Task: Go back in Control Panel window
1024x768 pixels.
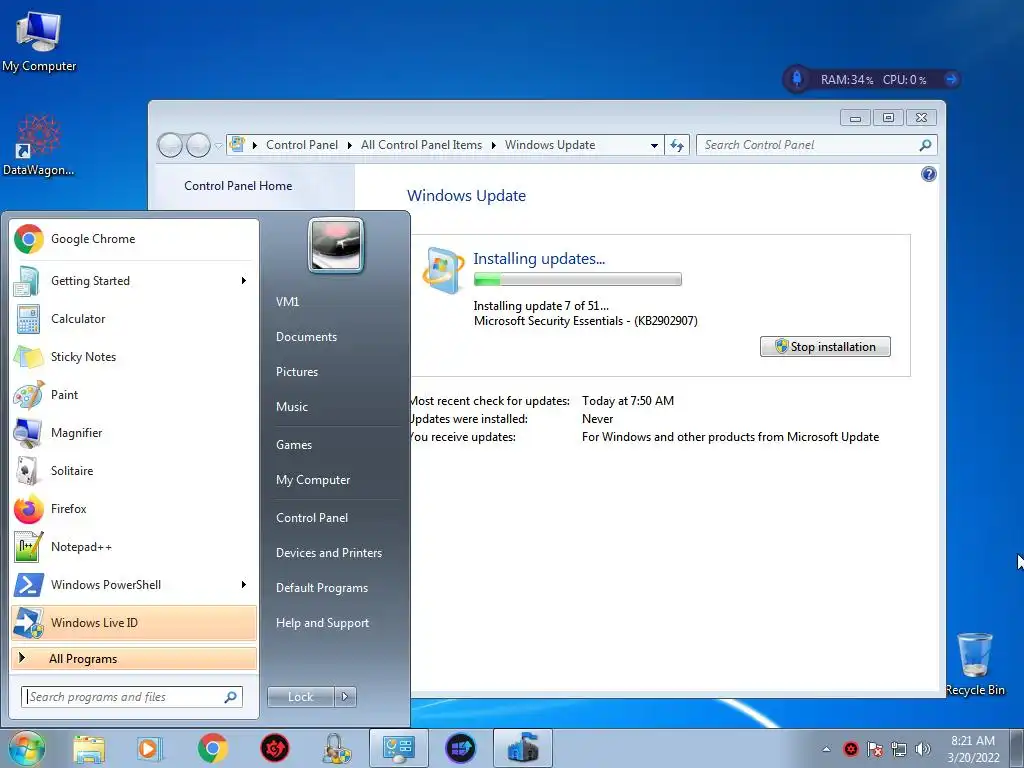Action: pos(170,145)
